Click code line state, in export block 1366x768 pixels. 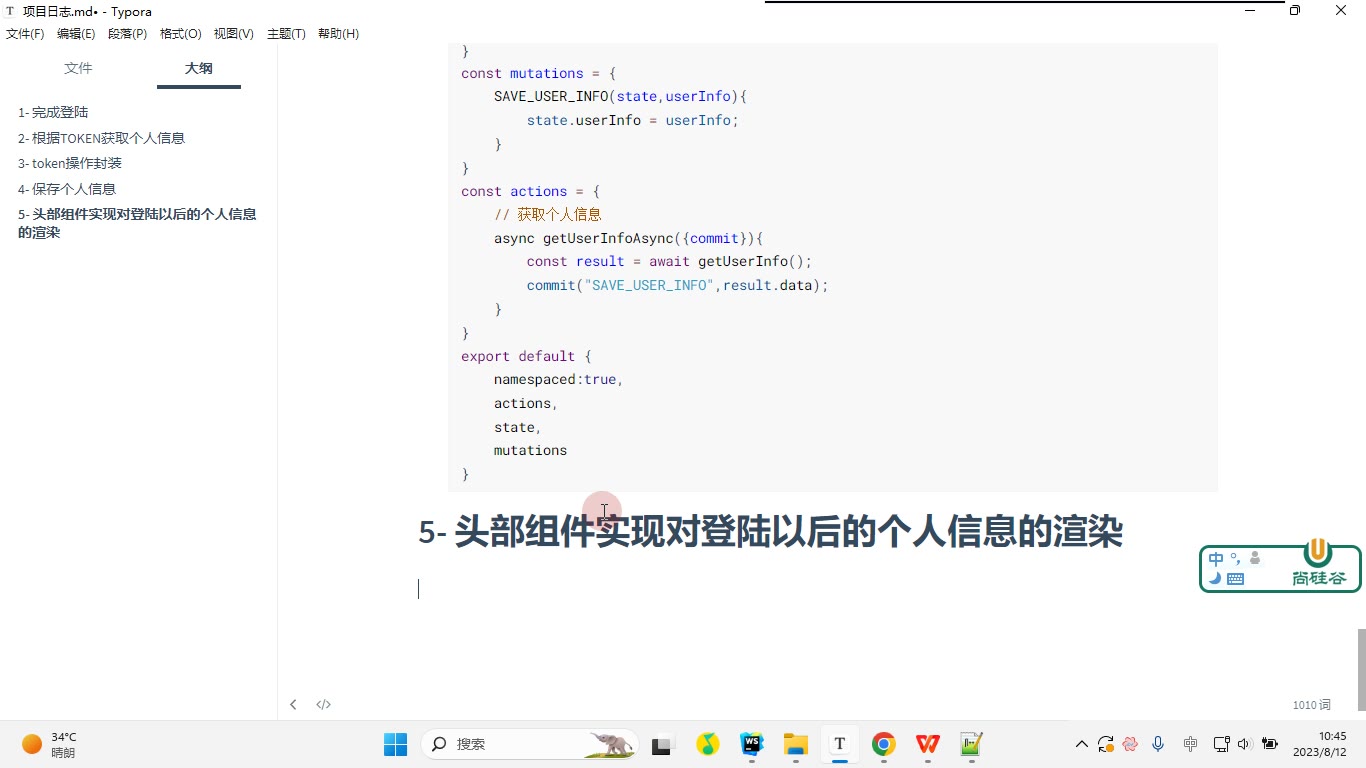pos(517,427)
